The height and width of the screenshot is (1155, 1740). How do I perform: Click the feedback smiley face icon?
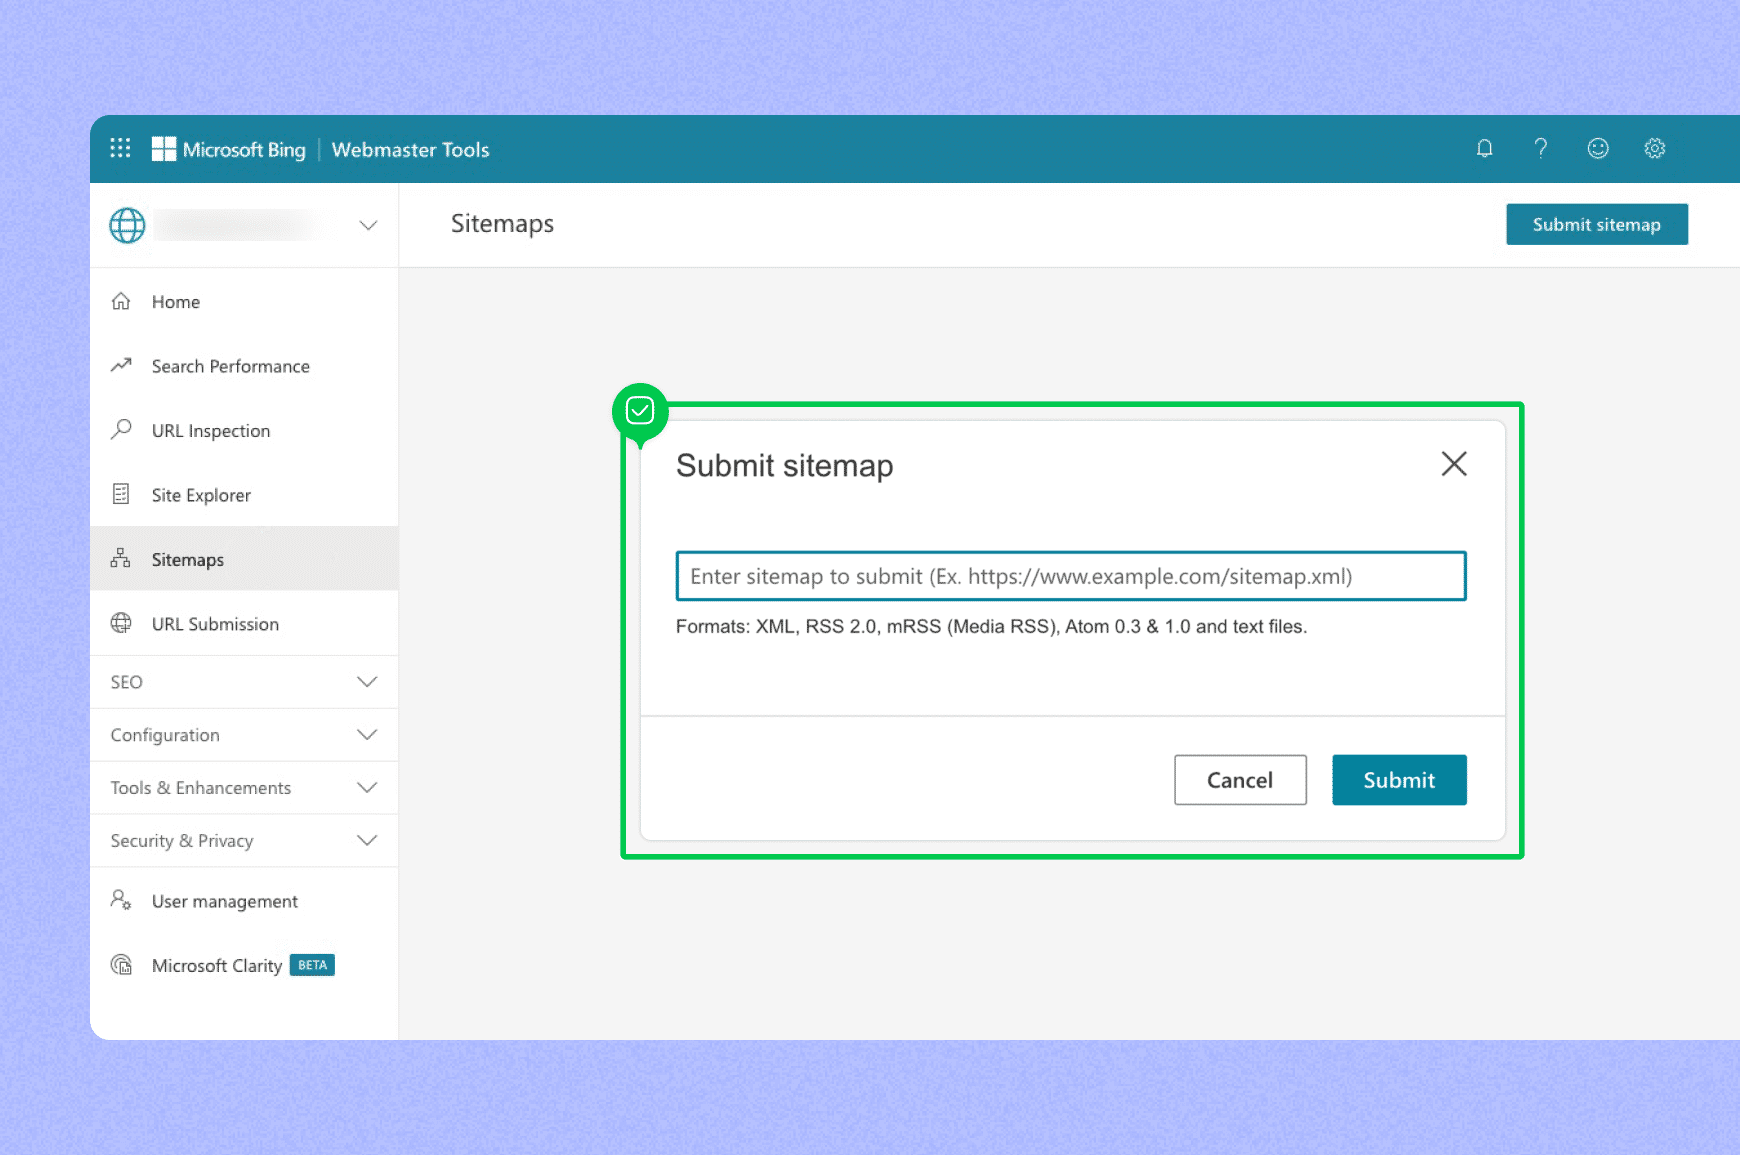1598,149
